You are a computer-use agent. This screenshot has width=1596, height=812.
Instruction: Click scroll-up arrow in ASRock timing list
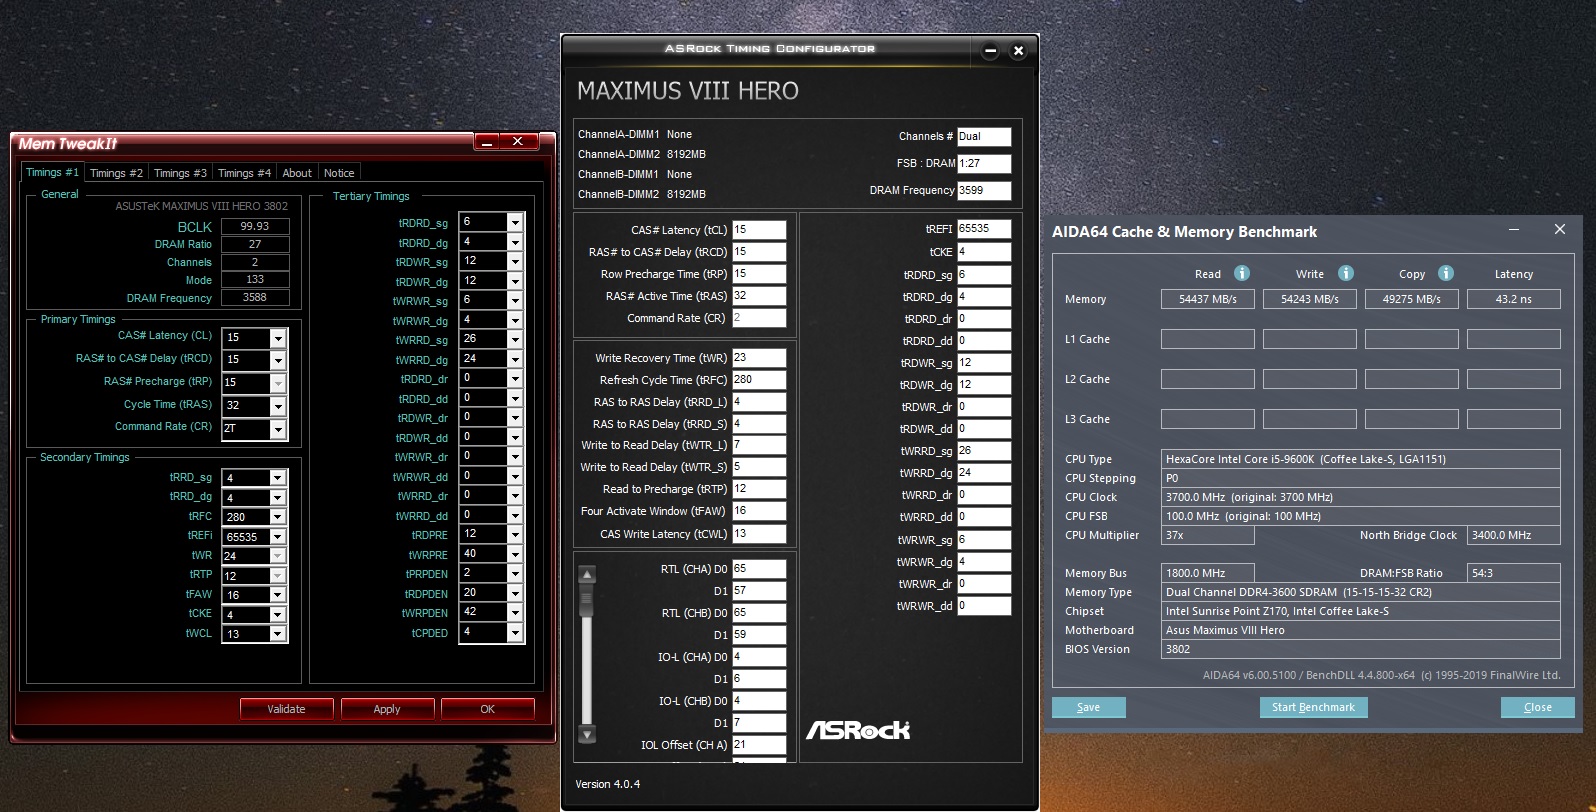pyautogui.click(x=587, y=574)
